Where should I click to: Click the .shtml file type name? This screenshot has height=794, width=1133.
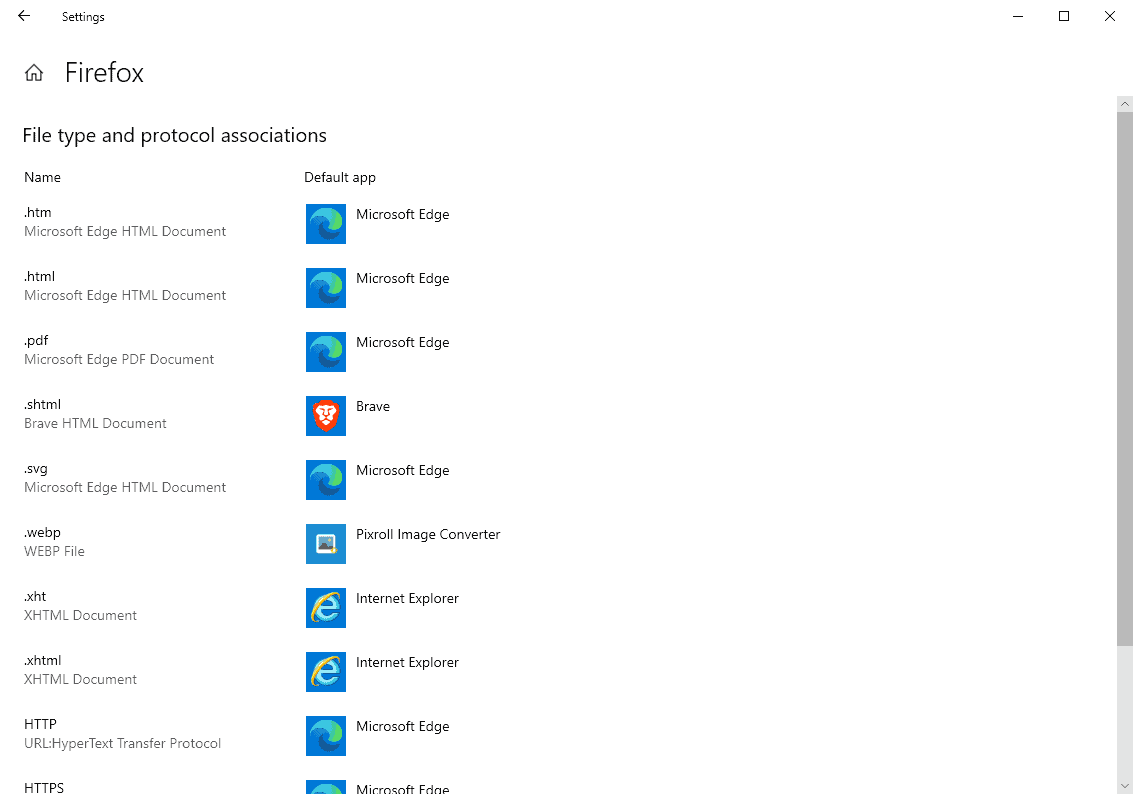(x=42, y=405)
